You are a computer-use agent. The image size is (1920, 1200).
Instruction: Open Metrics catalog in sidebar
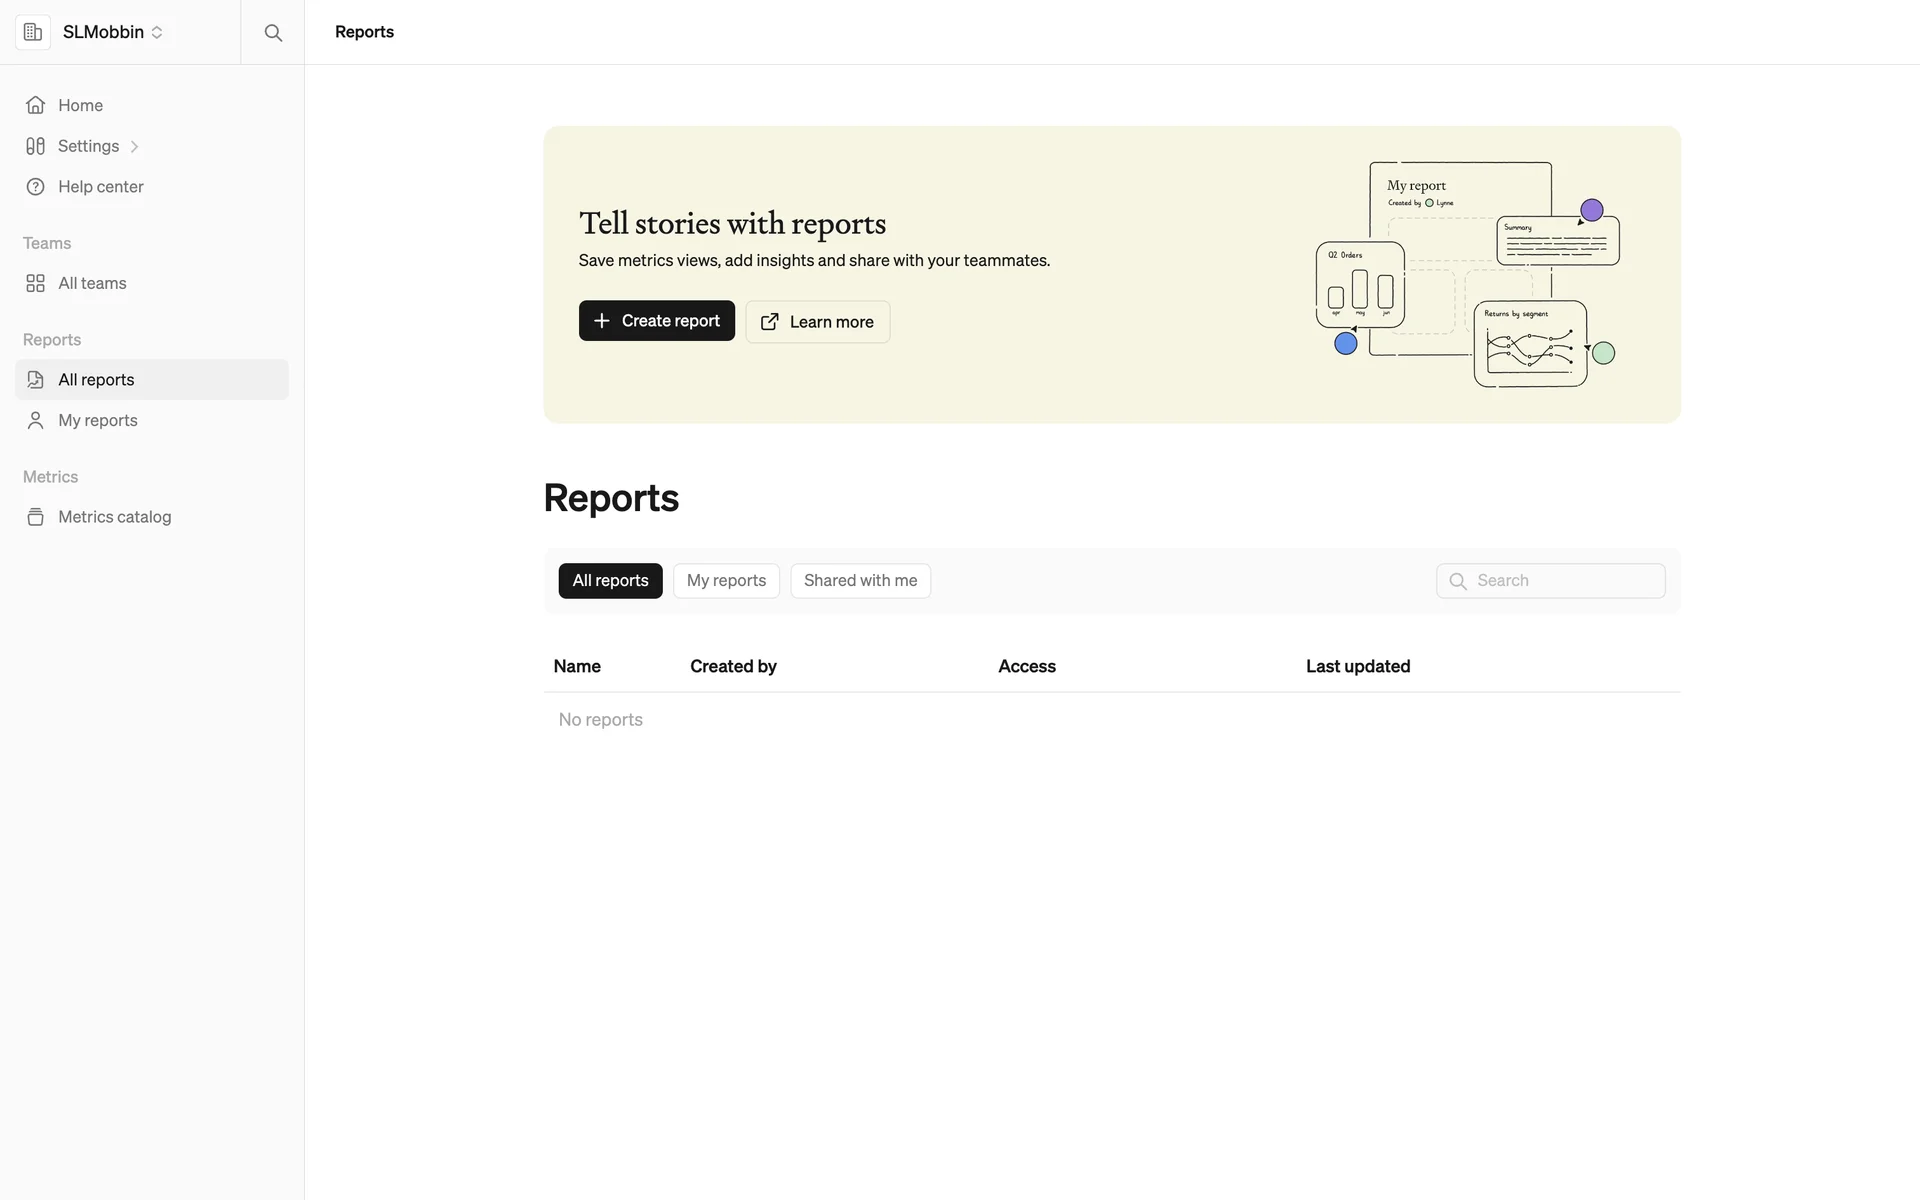(x=114, y=517)
